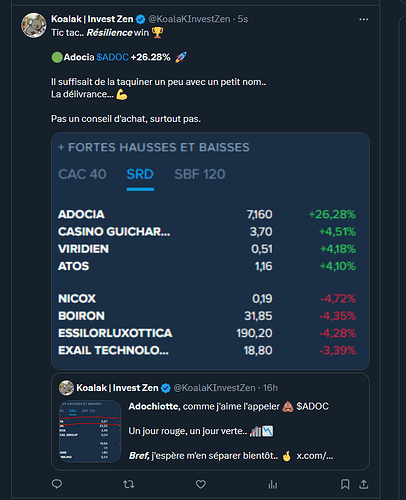This screenshot has width=406, height=500.
Task: View post analytics bar chart icon
Action: tap(273, 484)
